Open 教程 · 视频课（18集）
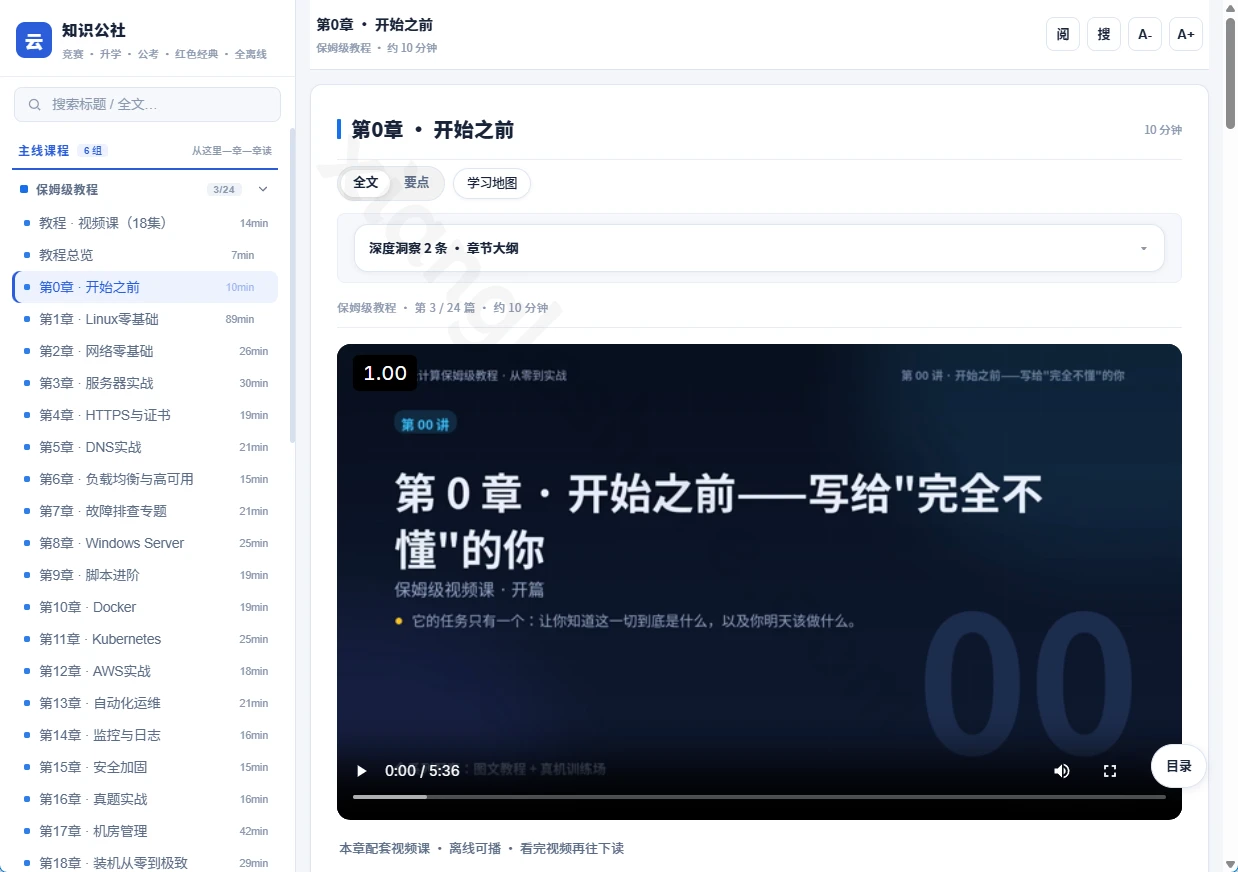The image size is (1238, 872). click(x=145, y=223)
